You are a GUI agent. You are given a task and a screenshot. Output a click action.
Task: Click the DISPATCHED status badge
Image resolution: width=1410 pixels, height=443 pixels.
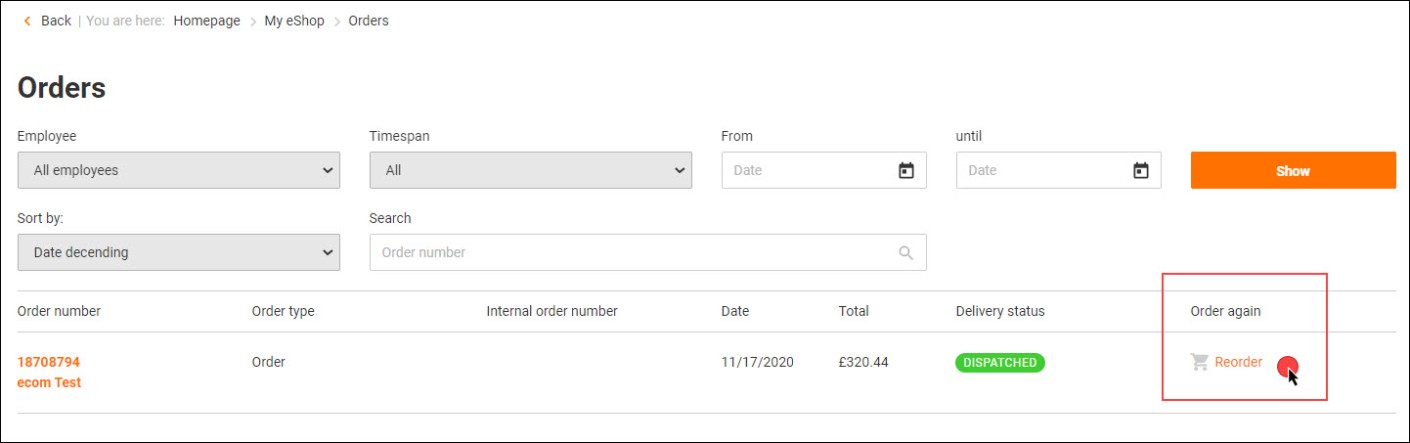[1000, 362]
